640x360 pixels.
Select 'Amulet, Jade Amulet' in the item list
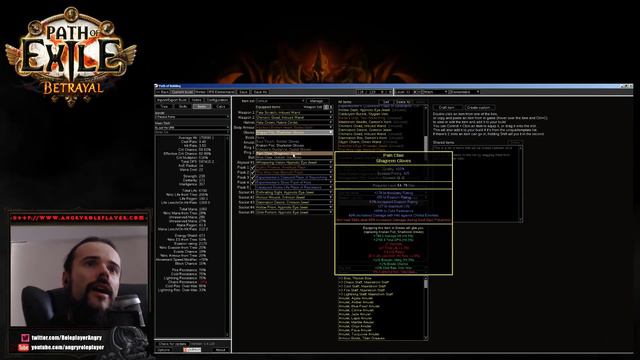coord(356,314)
